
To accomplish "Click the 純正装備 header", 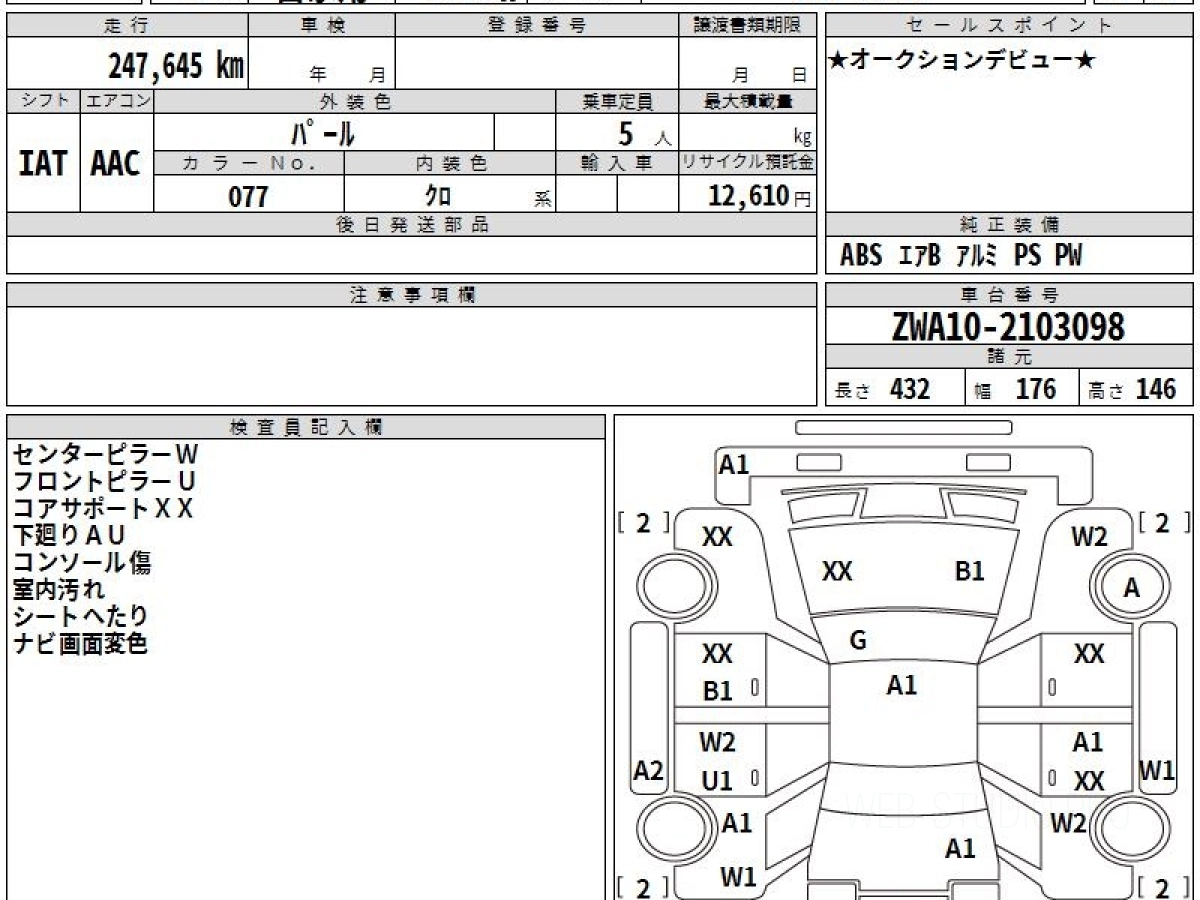I will click(x=1010, y=225).
